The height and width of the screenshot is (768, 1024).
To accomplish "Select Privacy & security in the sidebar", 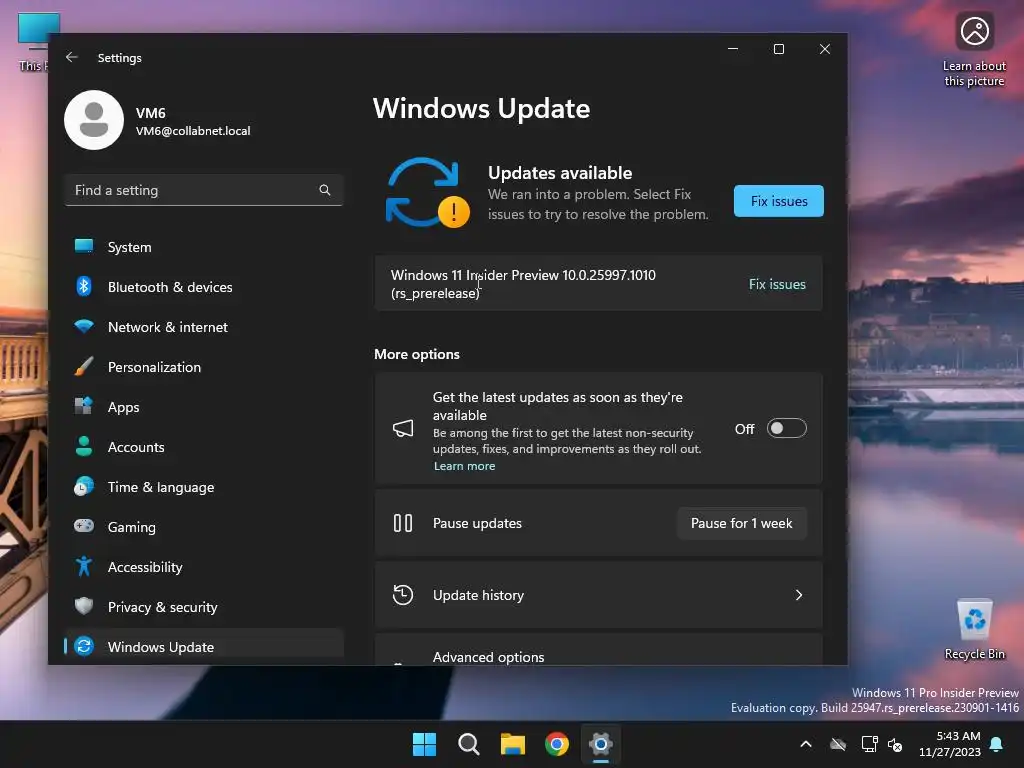I will pos(204,607).
